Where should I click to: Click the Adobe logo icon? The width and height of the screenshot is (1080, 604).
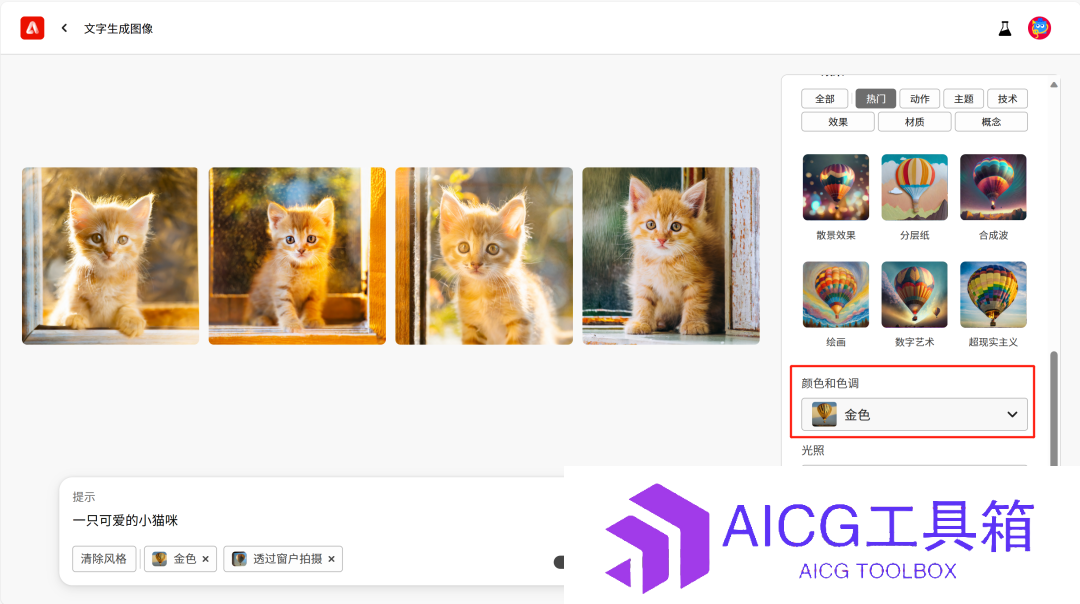point(32,28)
